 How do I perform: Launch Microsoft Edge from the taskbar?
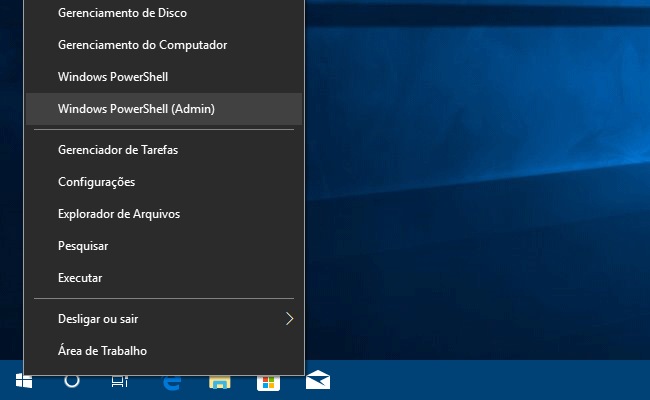[x=172, y=382]
